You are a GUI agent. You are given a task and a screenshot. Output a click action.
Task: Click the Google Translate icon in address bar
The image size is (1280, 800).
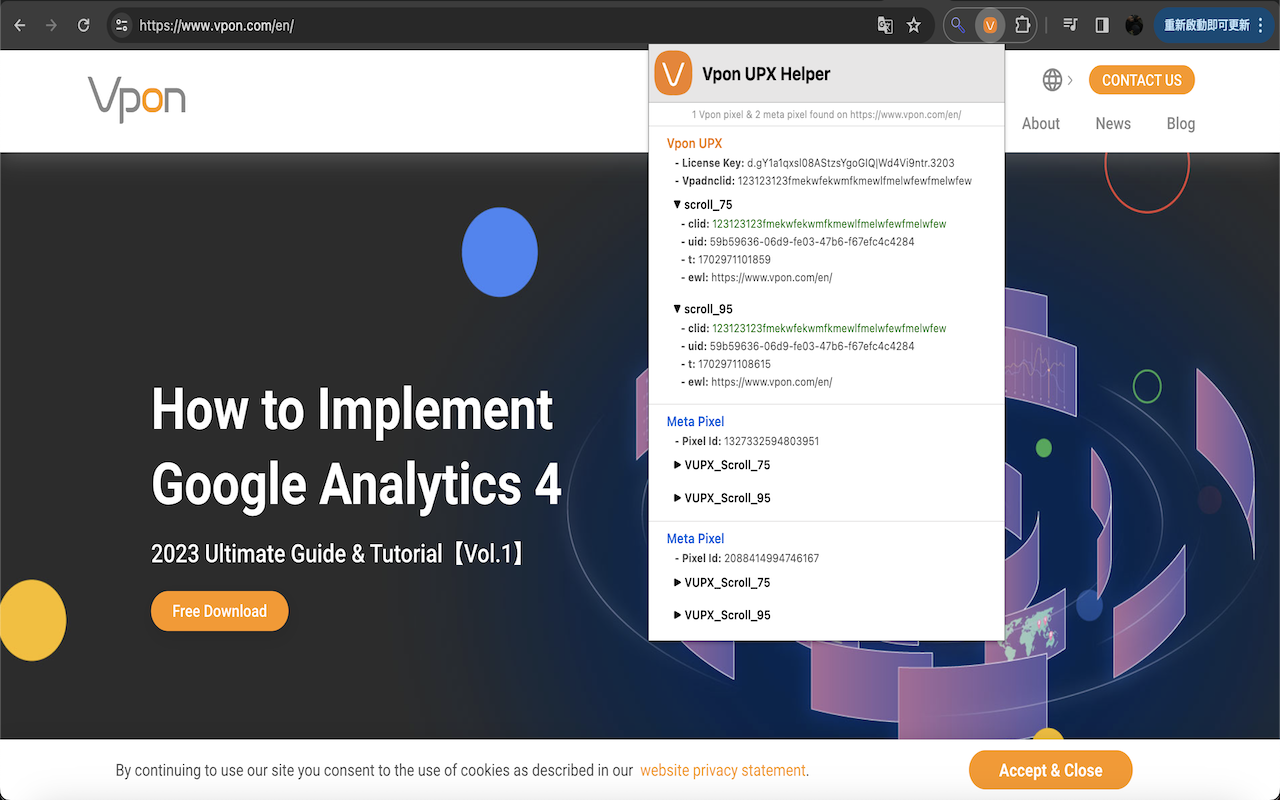[x=885, y=25]
